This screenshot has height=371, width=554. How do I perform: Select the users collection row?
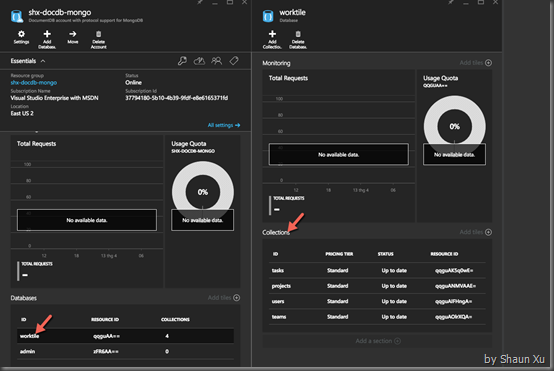(377, 301)
